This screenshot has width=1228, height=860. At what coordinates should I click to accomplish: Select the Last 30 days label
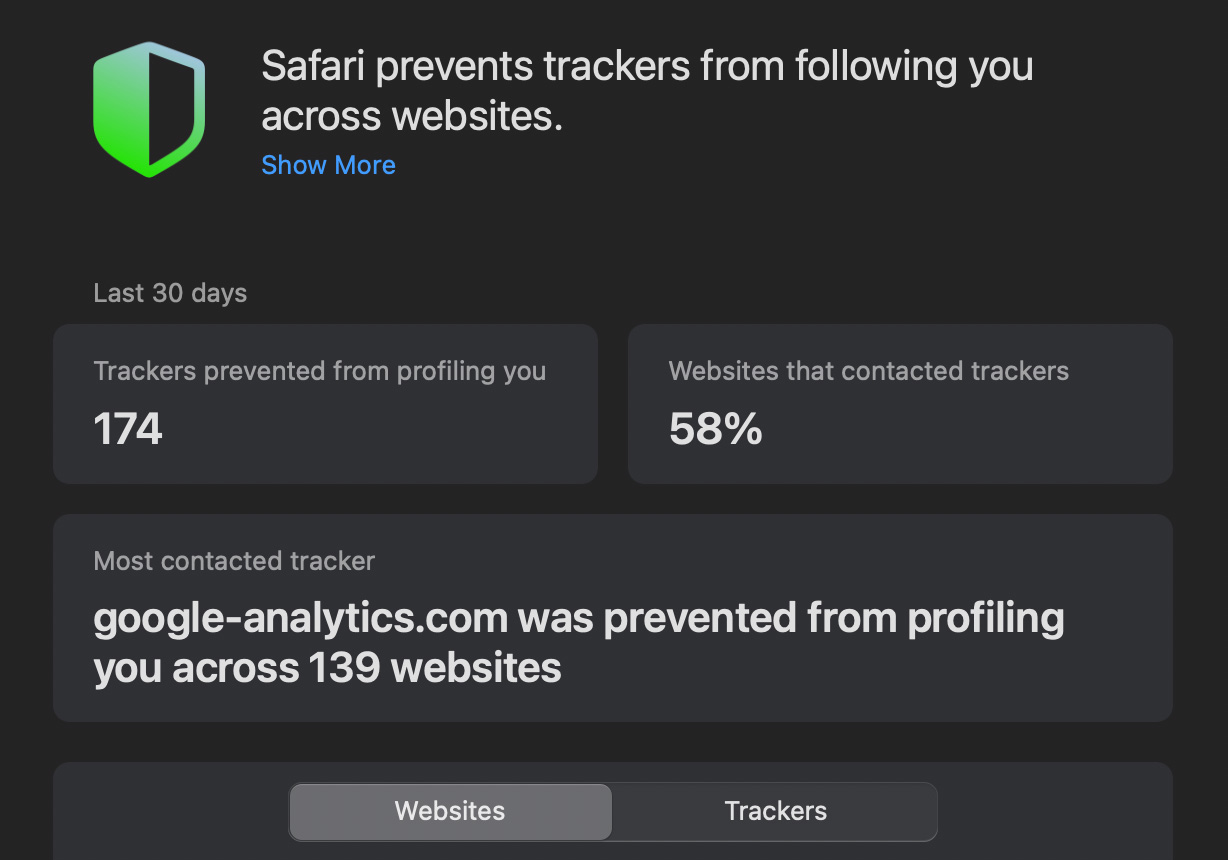pos(170,293)
